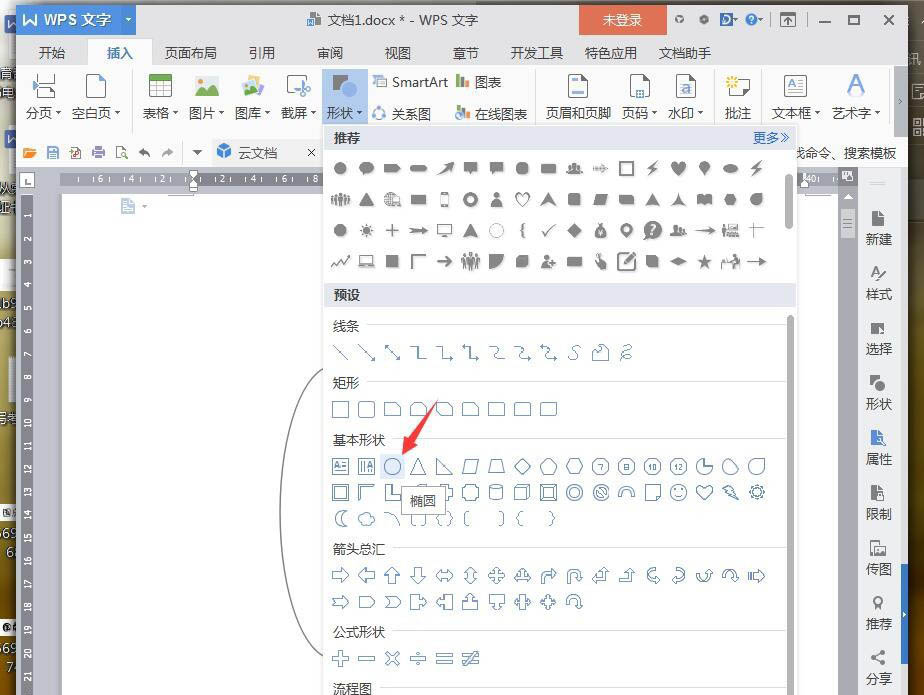Close the 云文档 tab
The image size is (924, 695).
click(311, 153)
